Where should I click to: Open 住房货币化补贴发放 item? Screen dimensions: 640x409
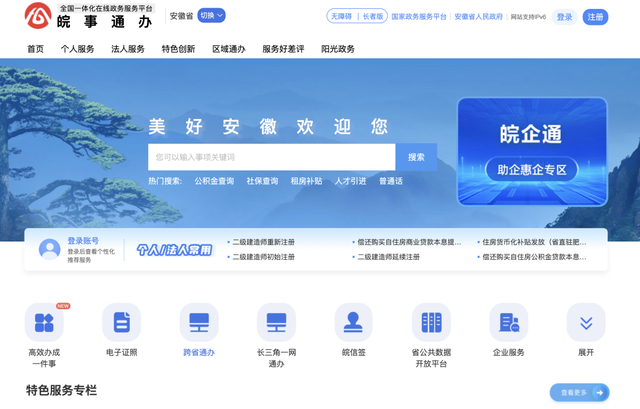click(534, 242)
